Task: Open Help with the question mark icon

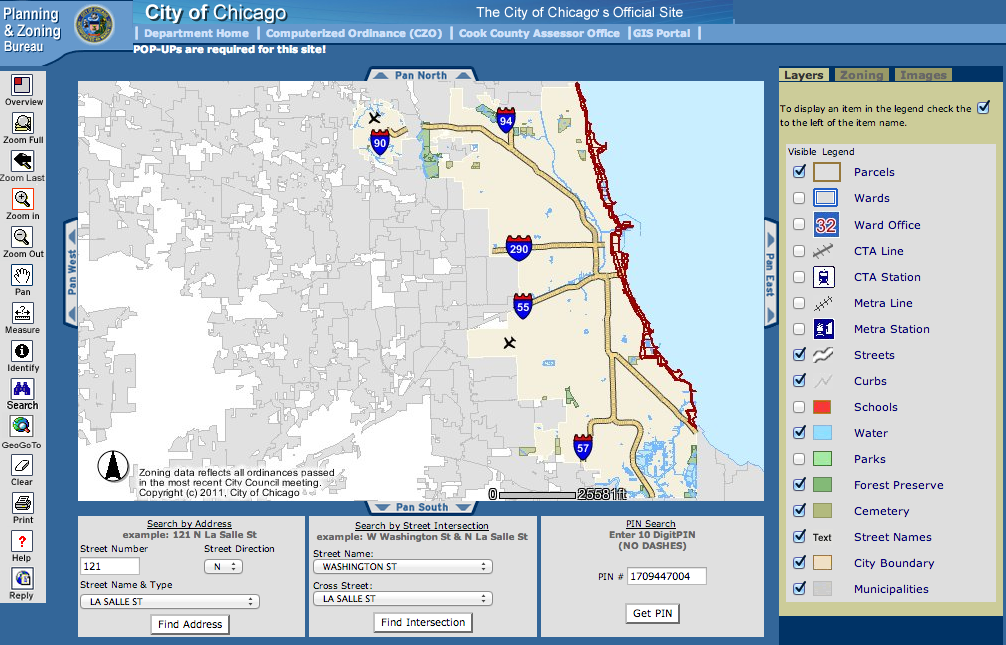Action: pyautogui.click(x=22, y=541)
